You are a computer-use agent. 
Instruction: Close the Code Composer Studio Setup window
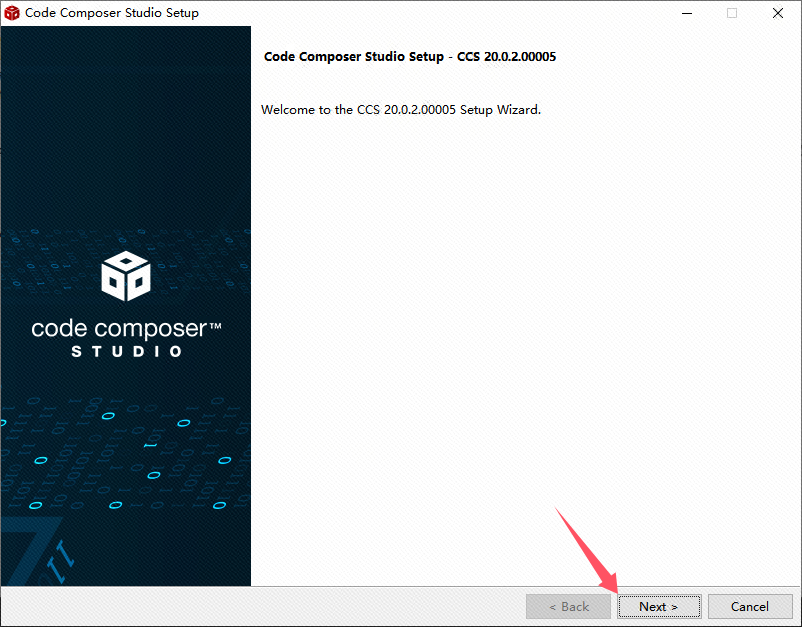pos(778,13)
